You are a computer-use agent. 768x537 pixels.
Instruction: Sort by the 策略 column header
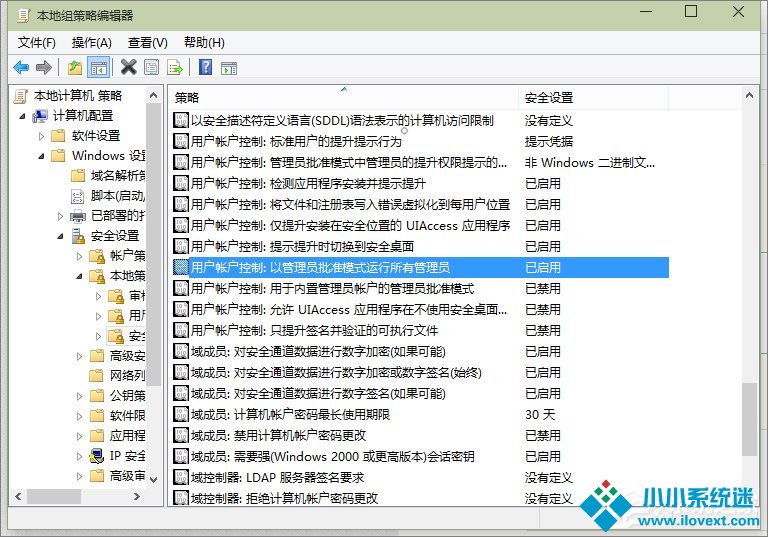343,98
